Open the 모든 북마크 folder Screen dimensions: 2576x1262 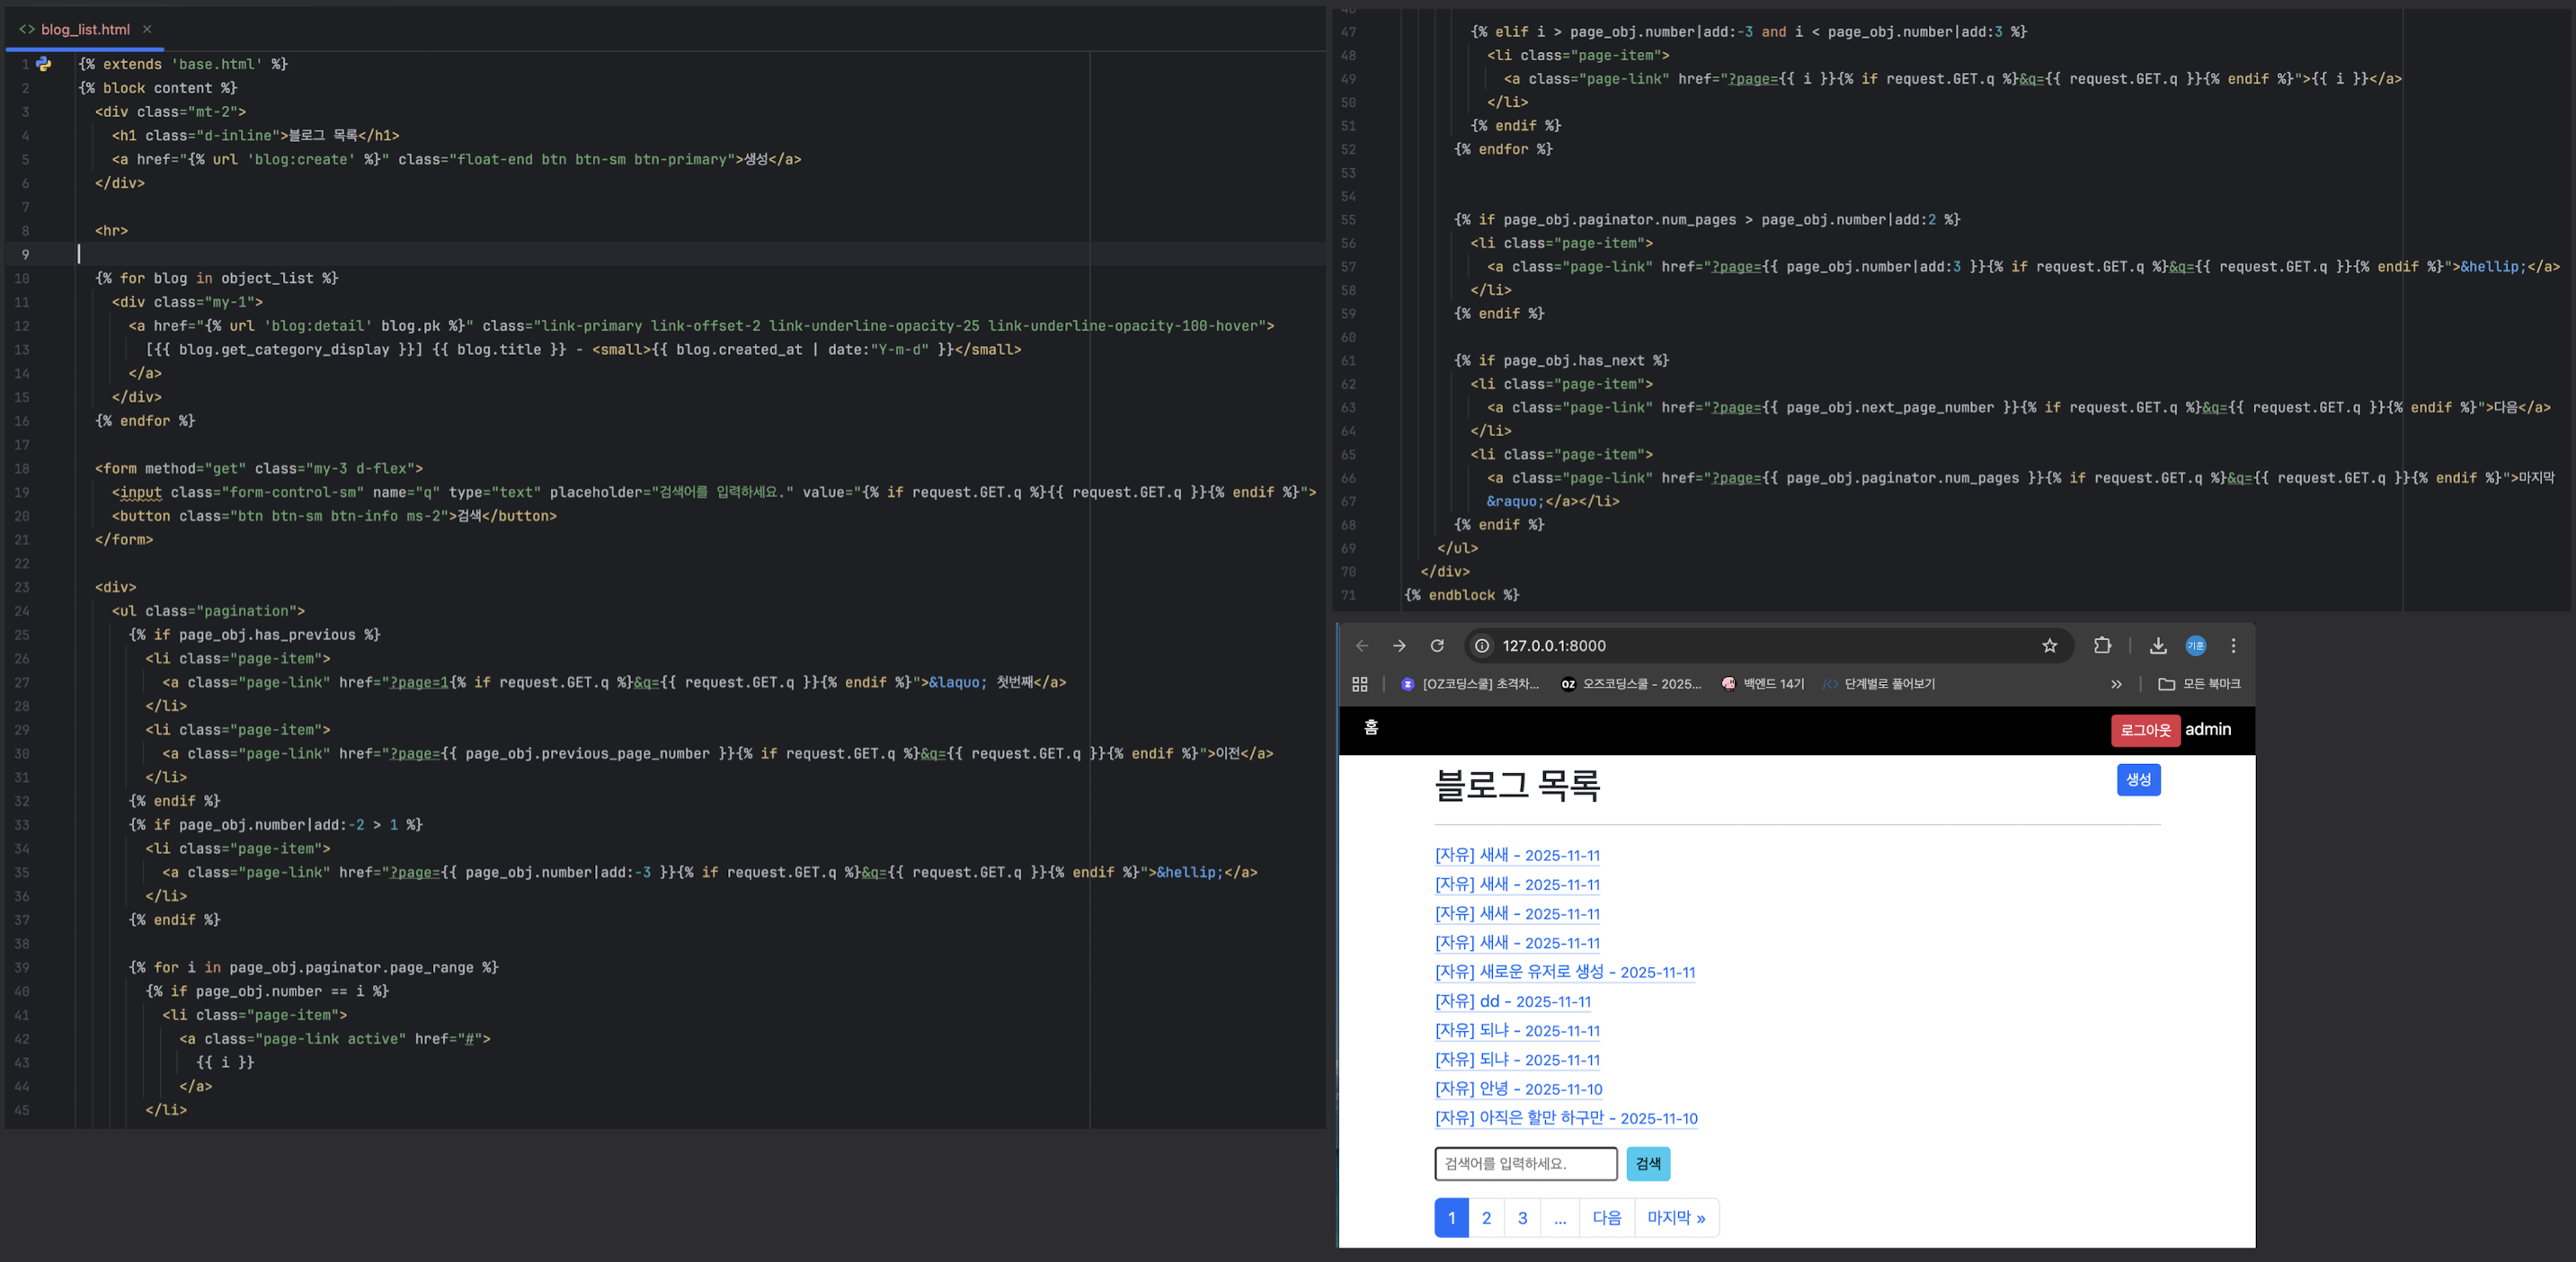2199,684
